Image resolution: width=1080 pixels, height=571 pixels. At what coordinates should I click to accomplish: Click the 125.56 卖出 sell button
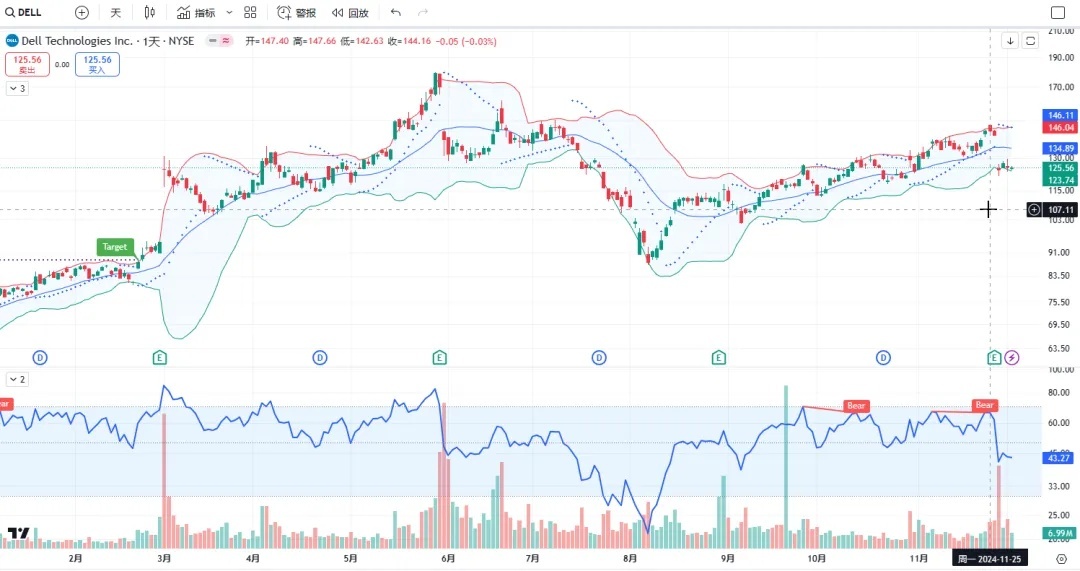coord(27,64)
